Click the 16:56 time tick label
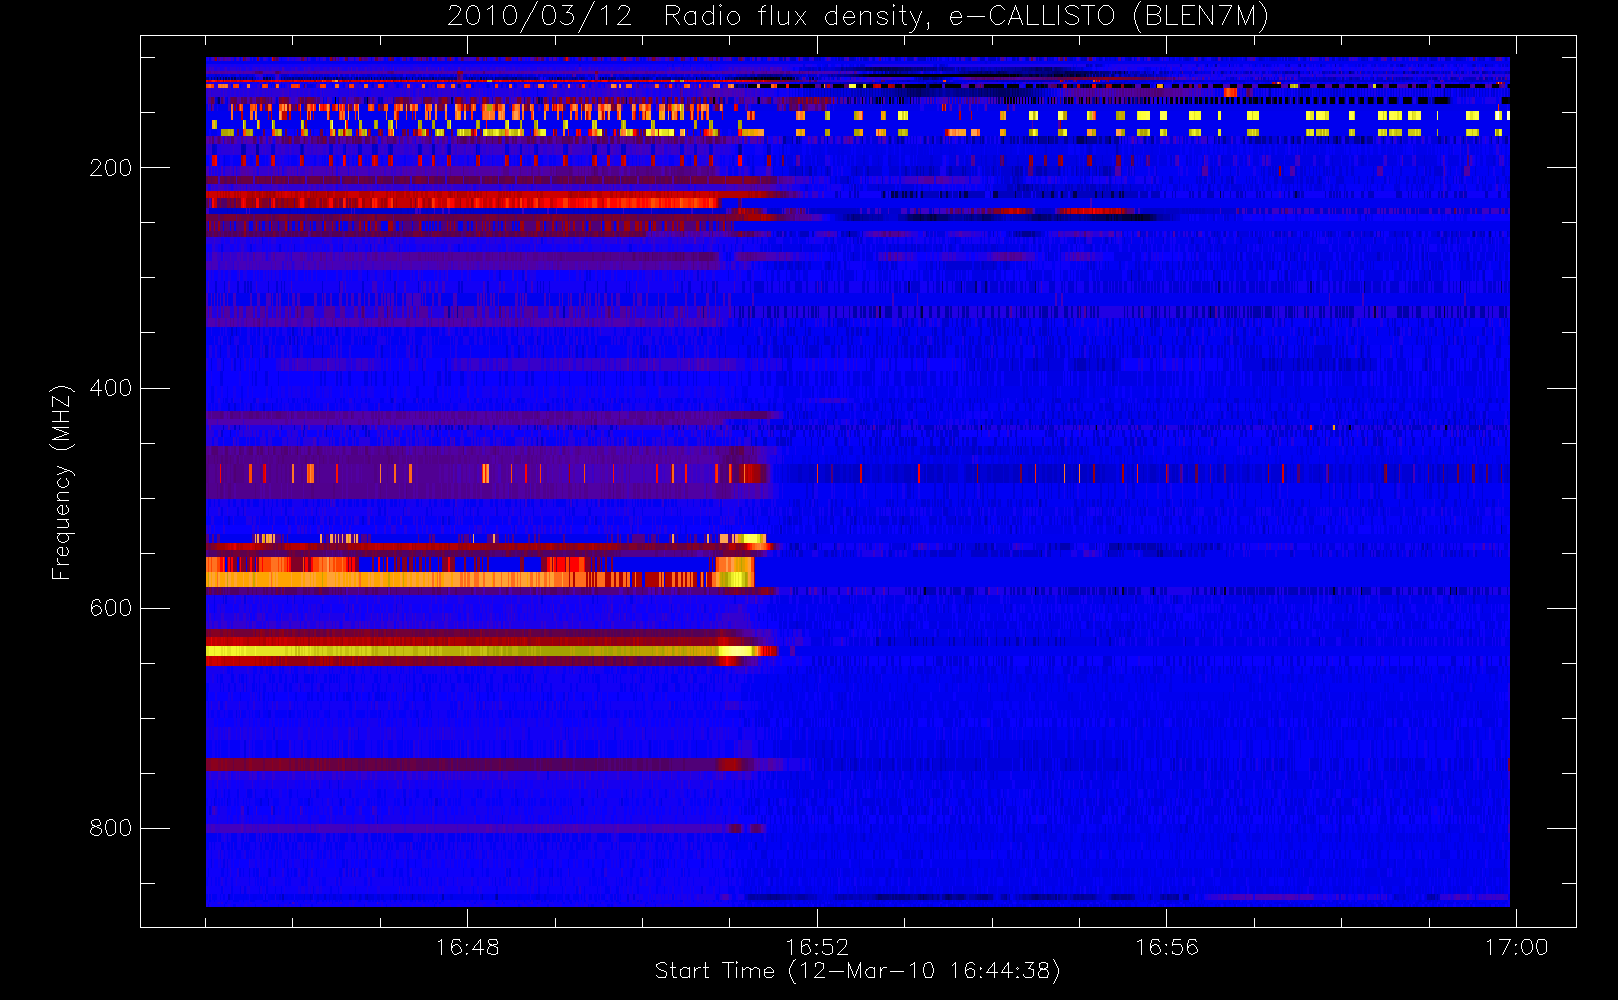The height and width of the screenshot is (1000, 1618). click(x=1166, y=946)
